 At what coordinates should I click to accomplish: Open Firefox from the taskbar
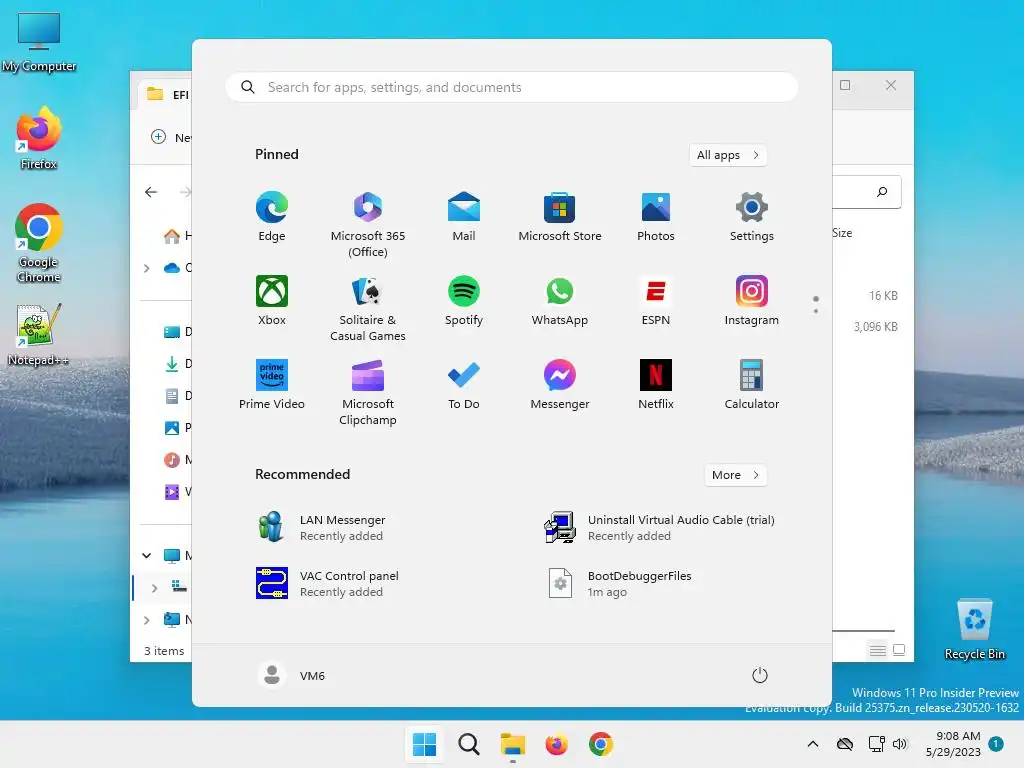[x=556, y=744]
